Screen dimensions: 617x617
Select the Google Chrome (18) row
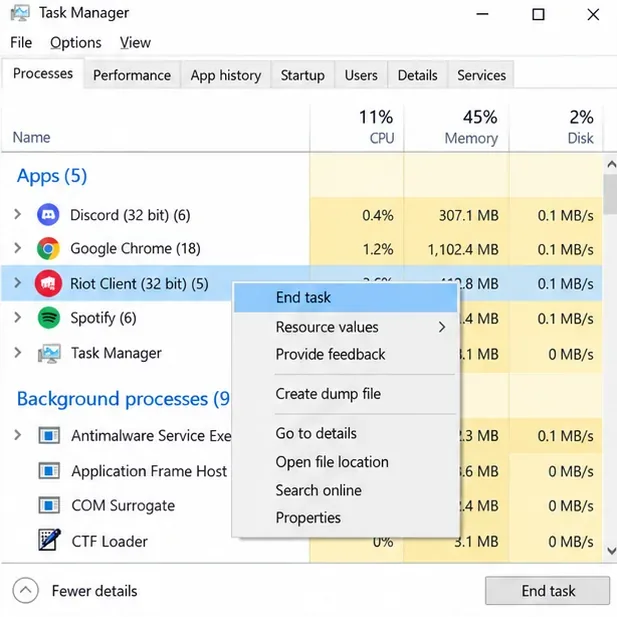301,249
